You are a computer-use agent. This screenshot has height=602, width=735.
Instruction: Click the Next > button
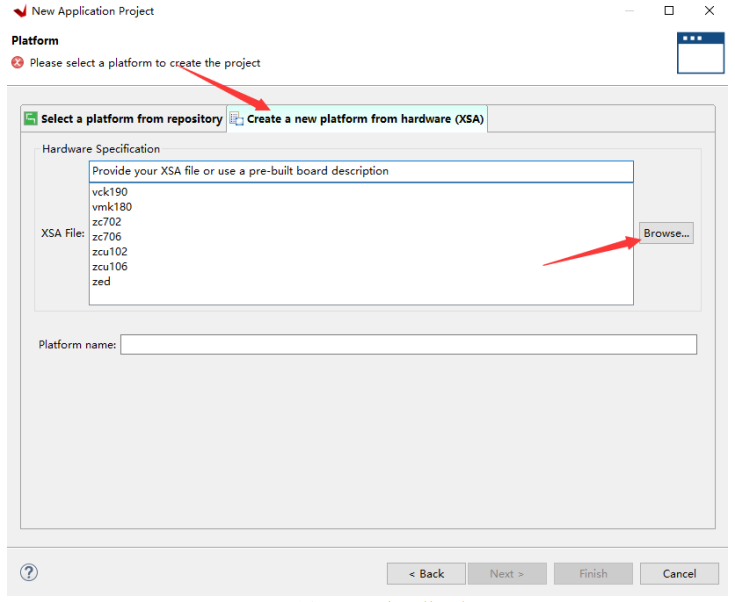click(x=507, y=573)
